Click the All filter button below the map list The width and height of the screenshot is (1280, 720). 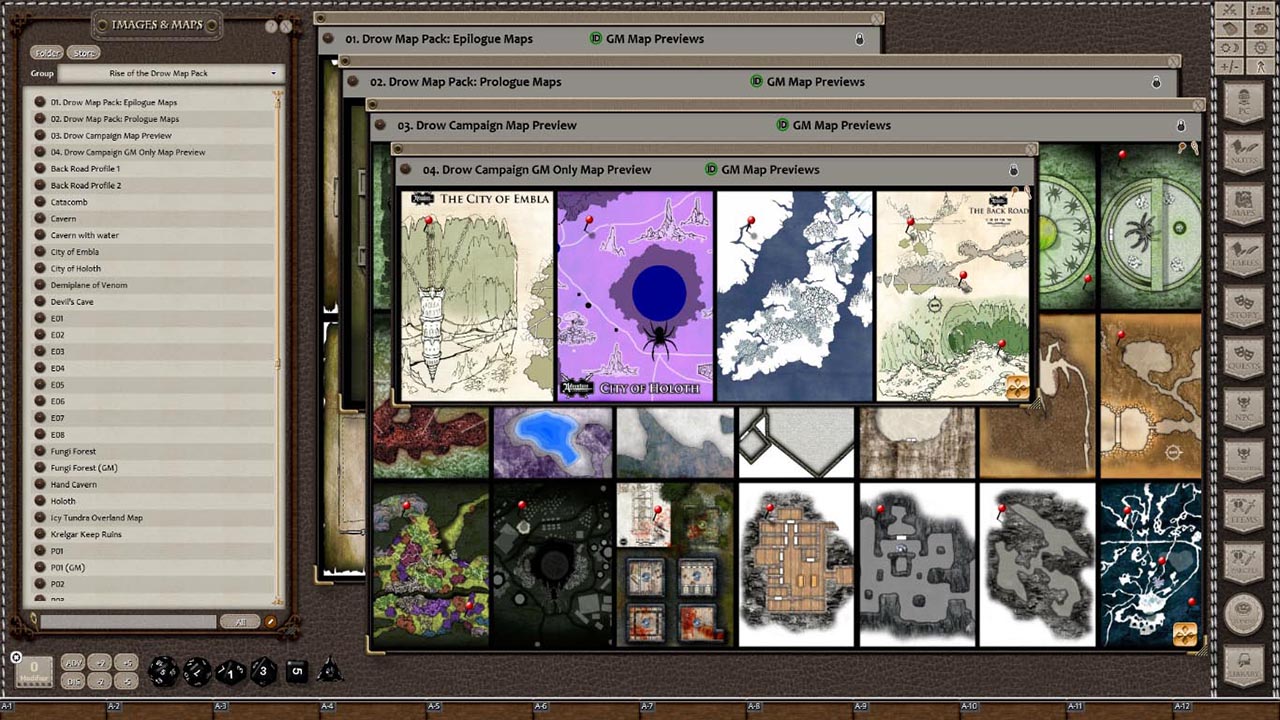click(240, 621)
